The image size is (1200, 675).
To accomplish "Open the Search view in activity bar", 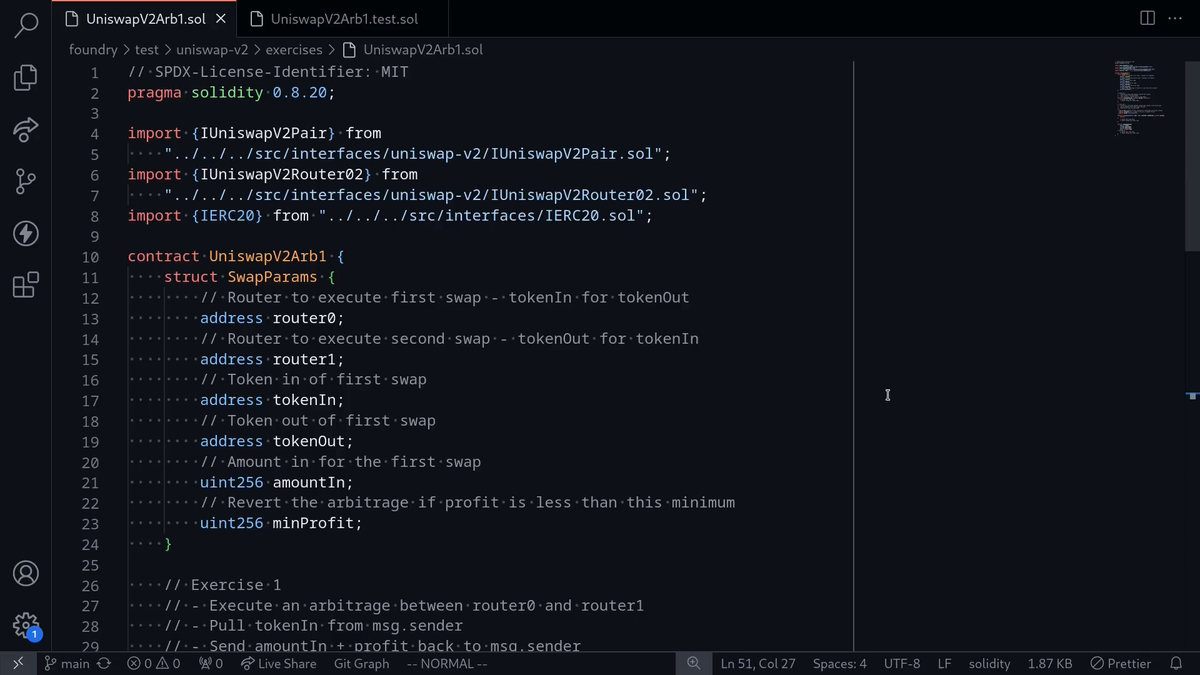I will click(x=26, y=25).
